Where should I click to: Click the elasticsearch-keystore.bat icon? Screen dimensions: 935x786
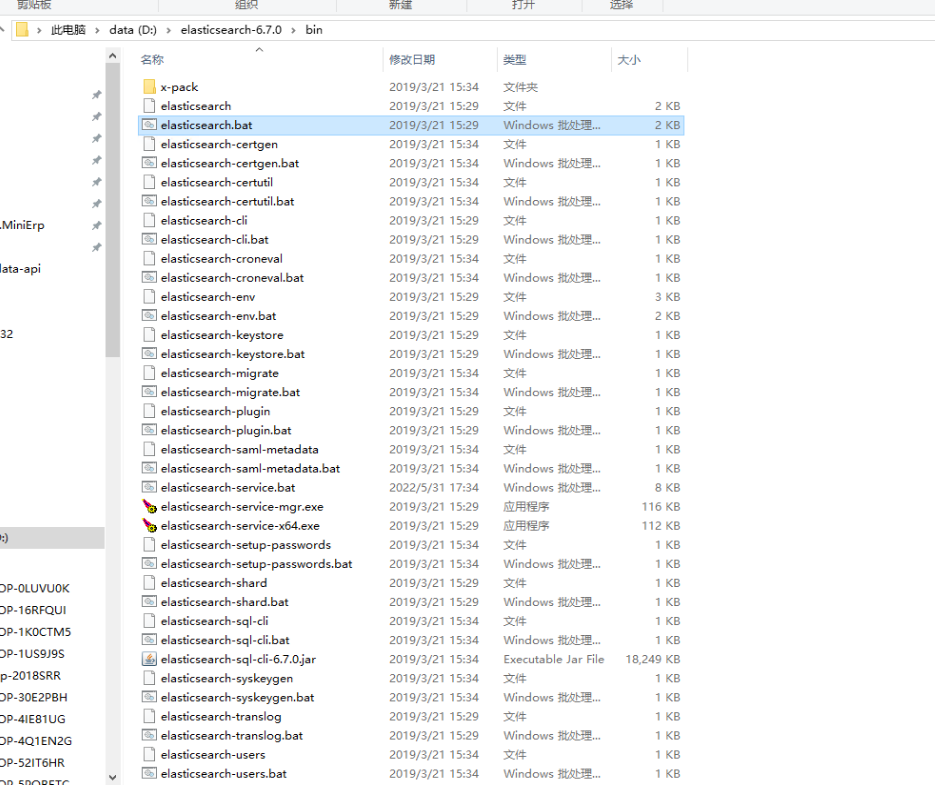(x=150, y=354)
